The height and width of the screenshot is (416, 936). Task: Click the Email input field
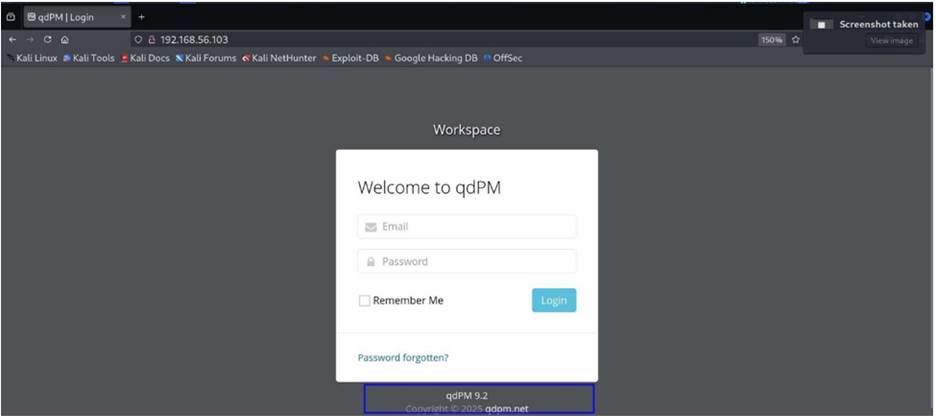467,227
